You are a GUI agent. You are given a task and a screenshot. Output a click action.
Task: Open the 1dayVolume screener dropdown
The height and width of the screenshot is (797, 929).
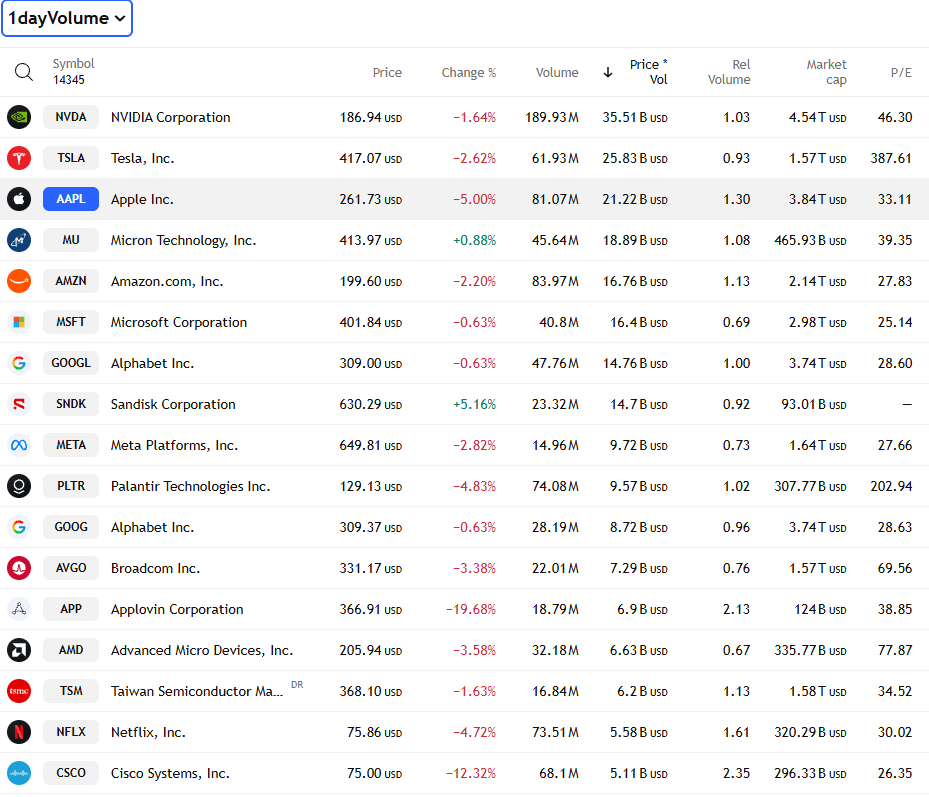pyautogui.click(x=67, y=18)
